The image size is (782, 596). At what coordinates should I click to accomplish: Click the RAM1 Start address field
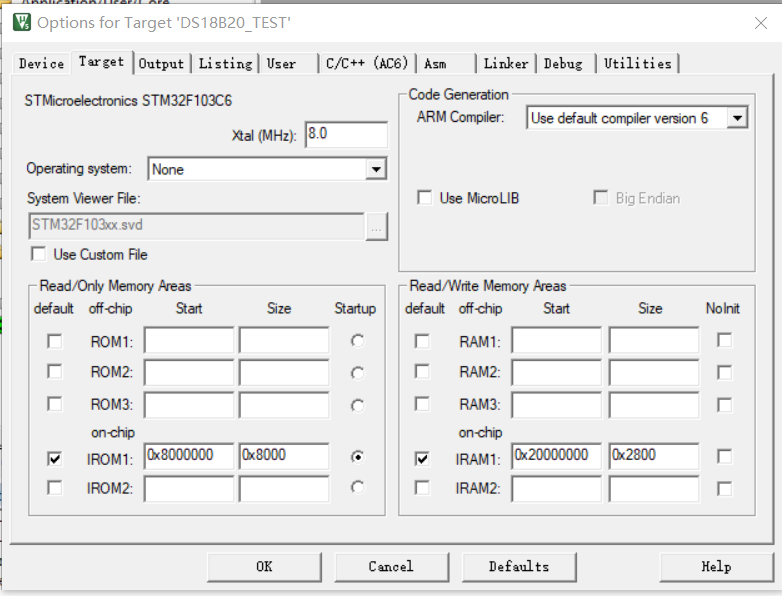coord(557,341)
